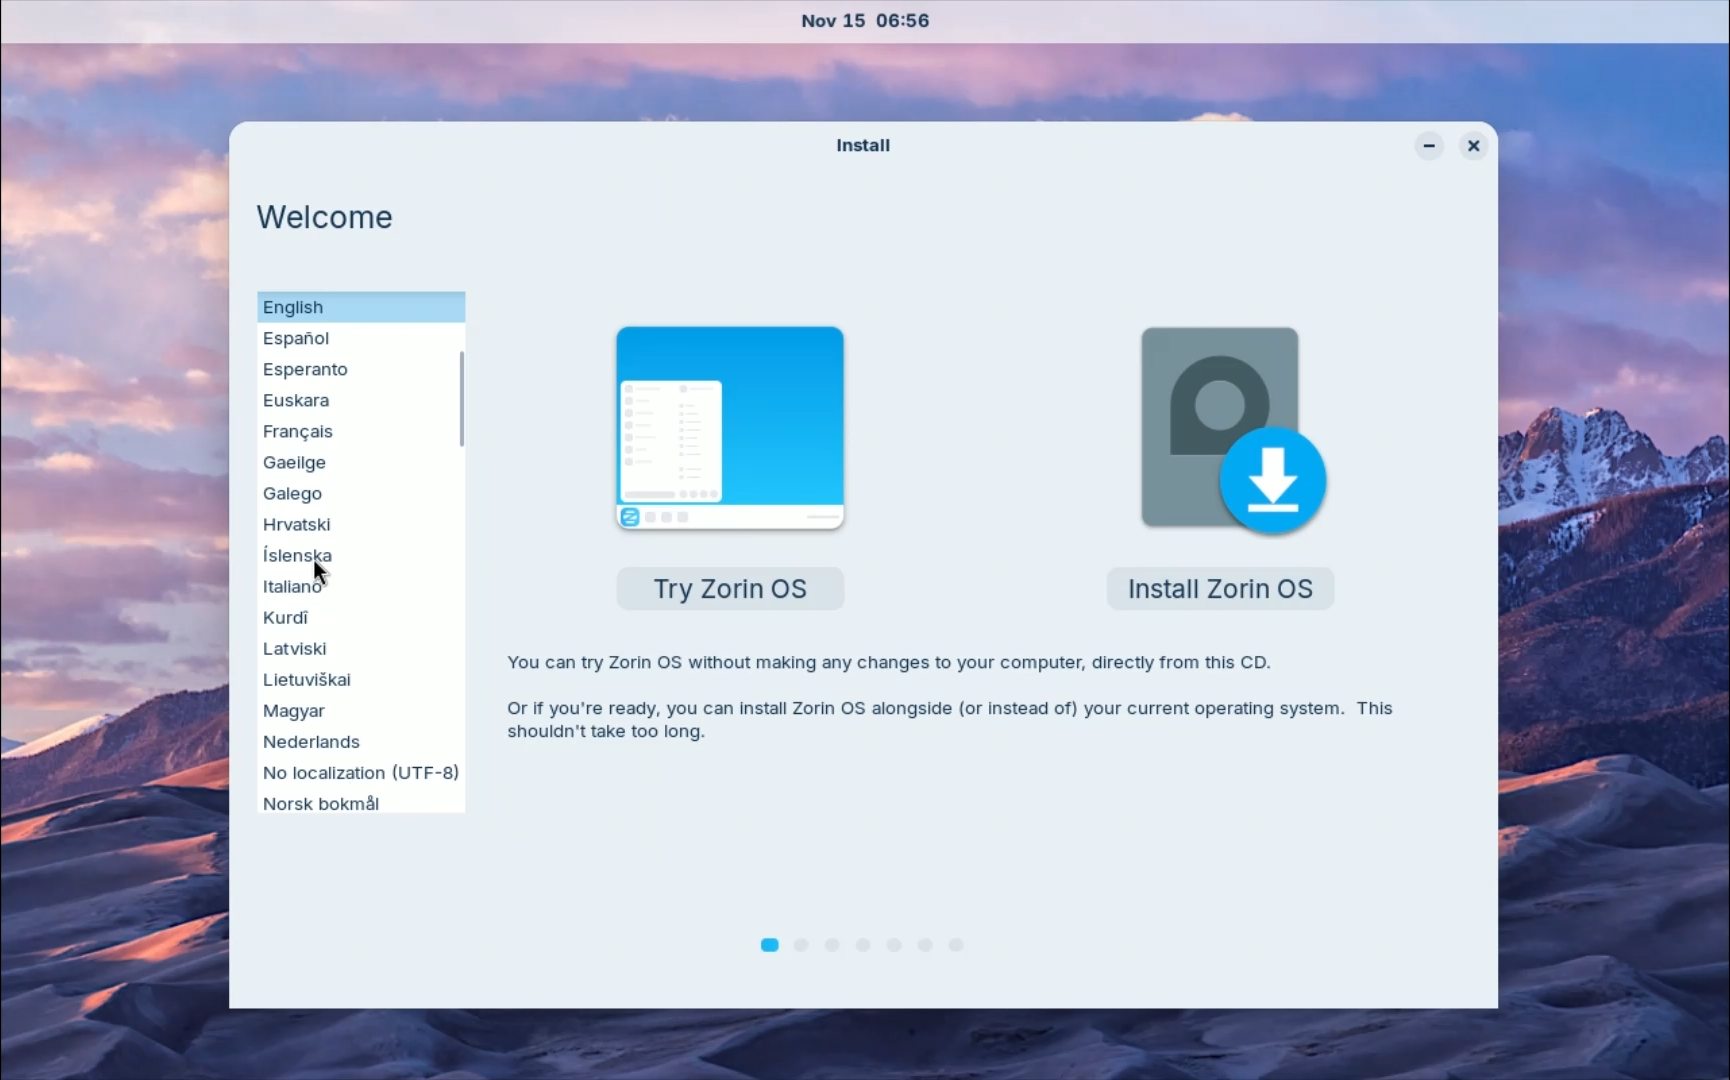Pick Norsk bokmål from the list

click(x=321, y=804)
